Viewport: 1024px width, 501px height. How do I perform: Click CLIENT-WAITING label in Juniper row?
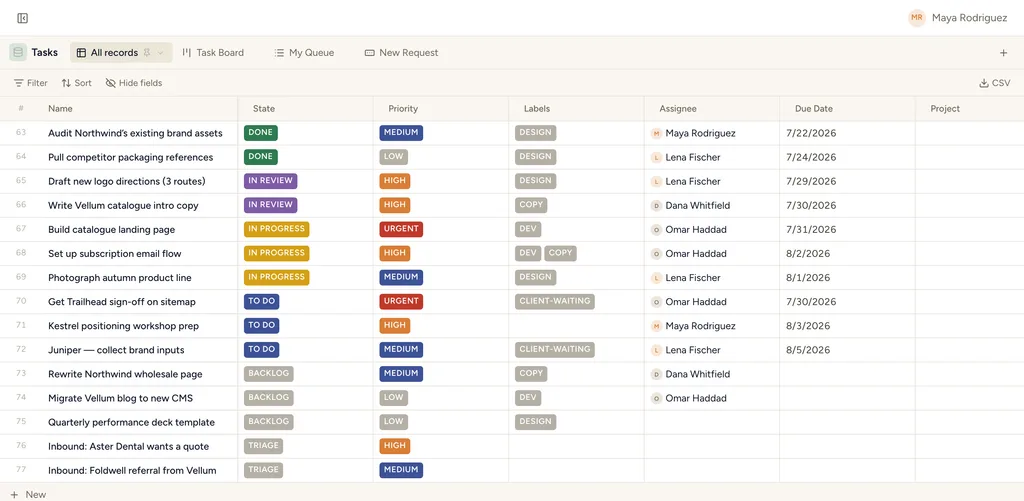point(554,349)
